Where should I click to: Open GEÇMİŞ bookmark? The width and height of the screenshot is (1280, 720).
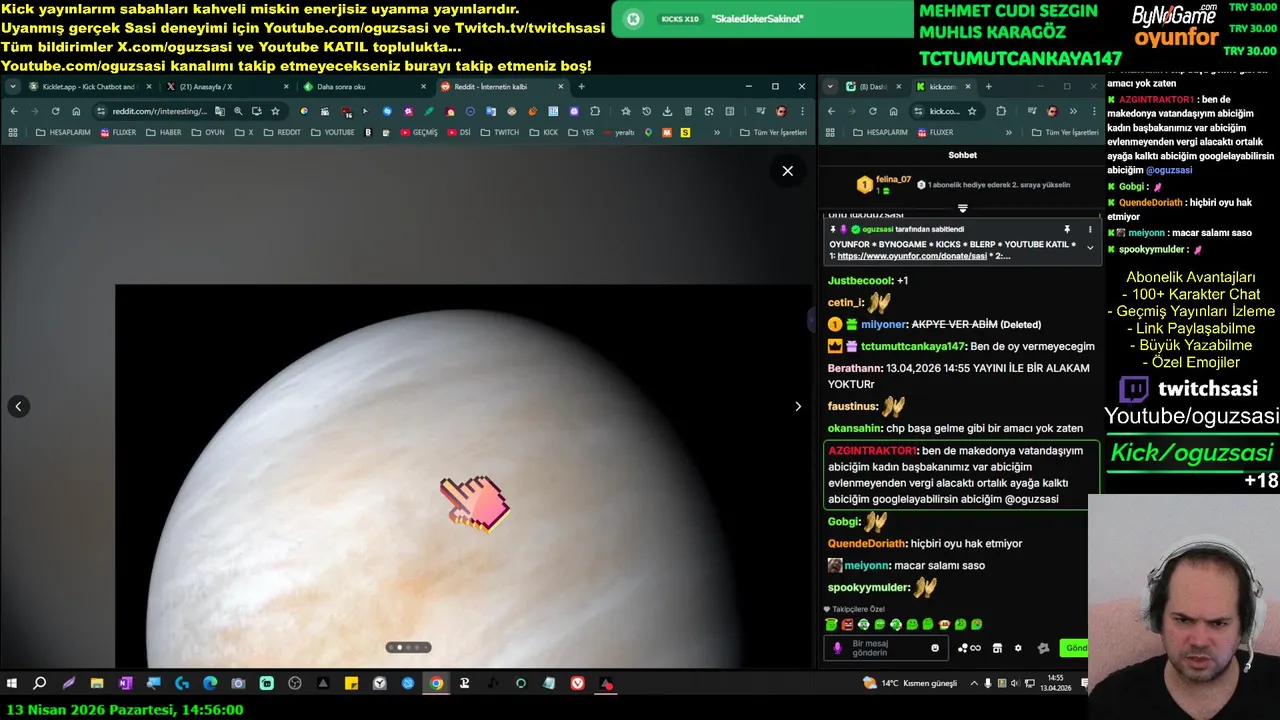point(420,132)
